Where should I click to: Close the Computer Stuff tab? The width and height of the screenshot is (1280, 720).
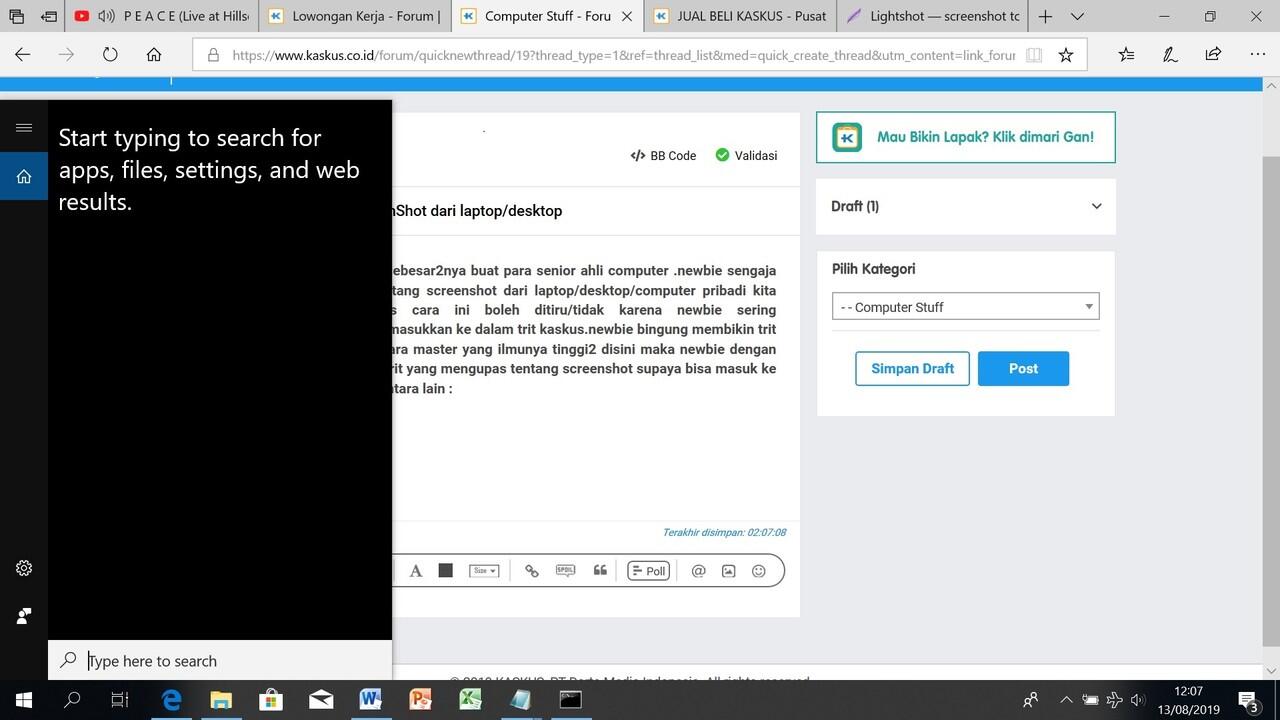627,16
